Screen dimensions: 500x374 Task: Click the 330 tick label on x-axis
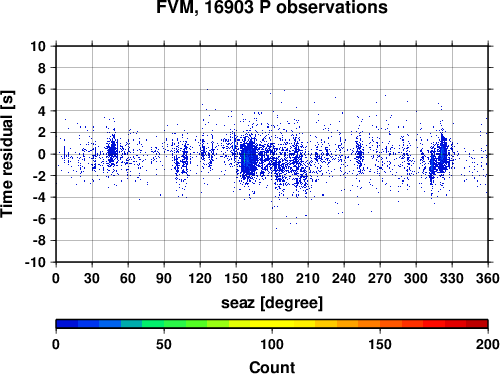(452, 278)
